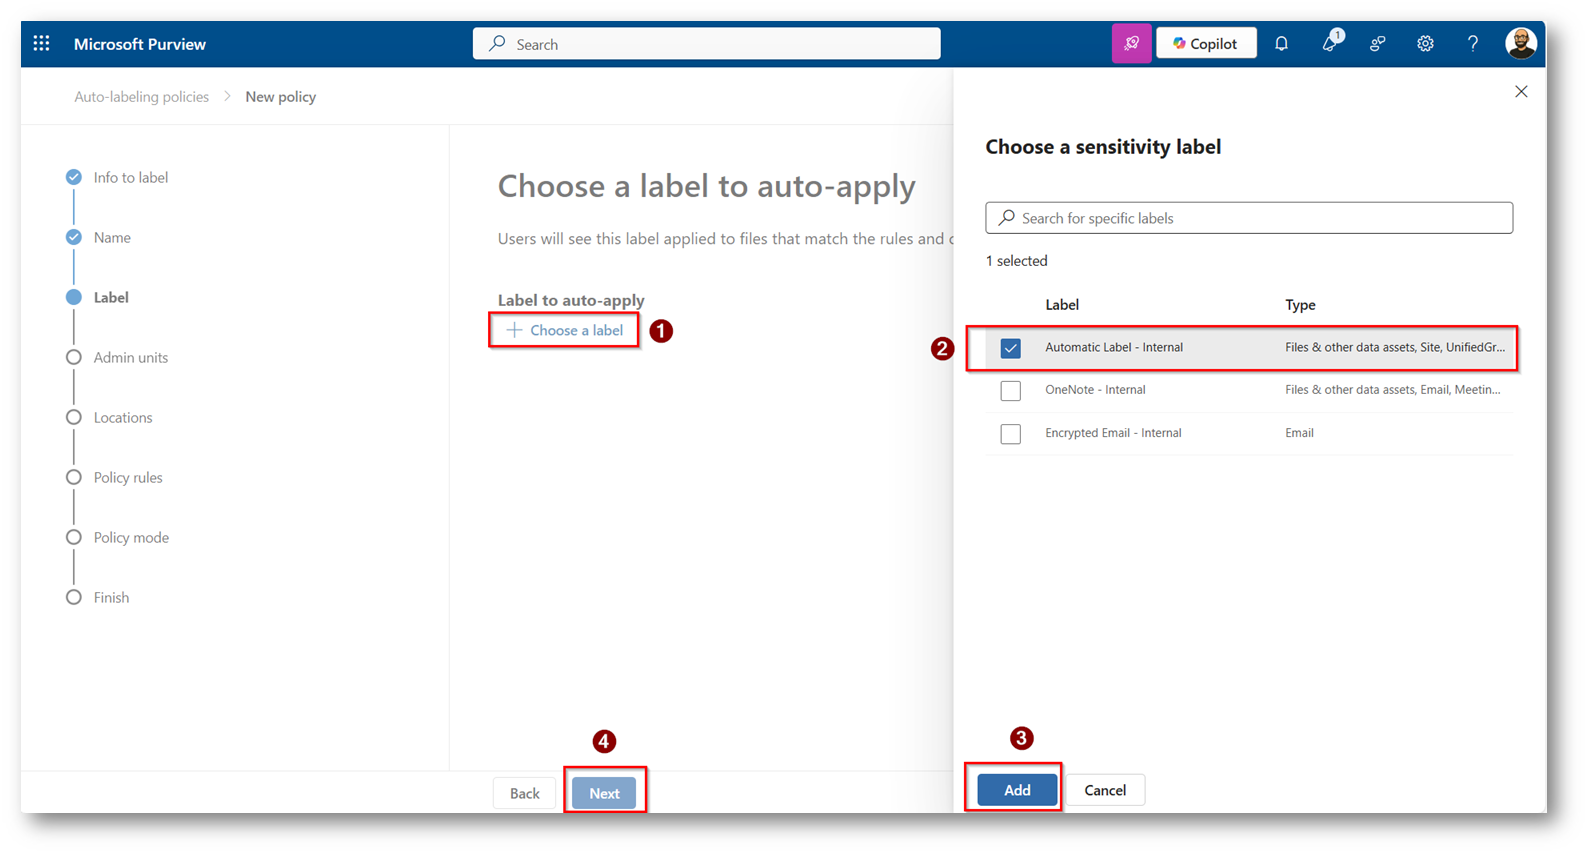This screenshot has height=855, width=1589.
Task: Open the Copilot button
Action: [1206, 44]
